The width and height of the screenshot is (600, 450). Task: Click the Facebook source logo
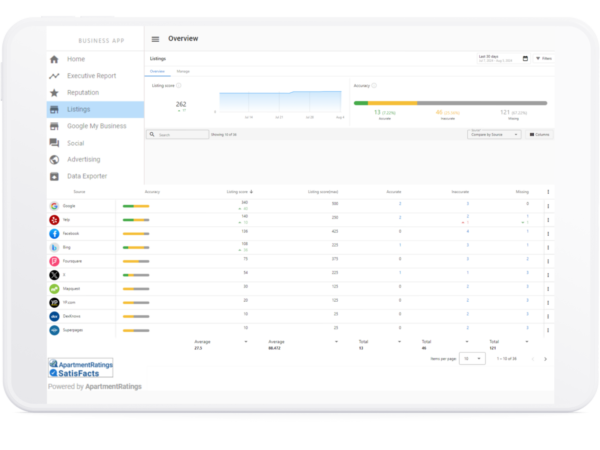click(x=54, y=233)
